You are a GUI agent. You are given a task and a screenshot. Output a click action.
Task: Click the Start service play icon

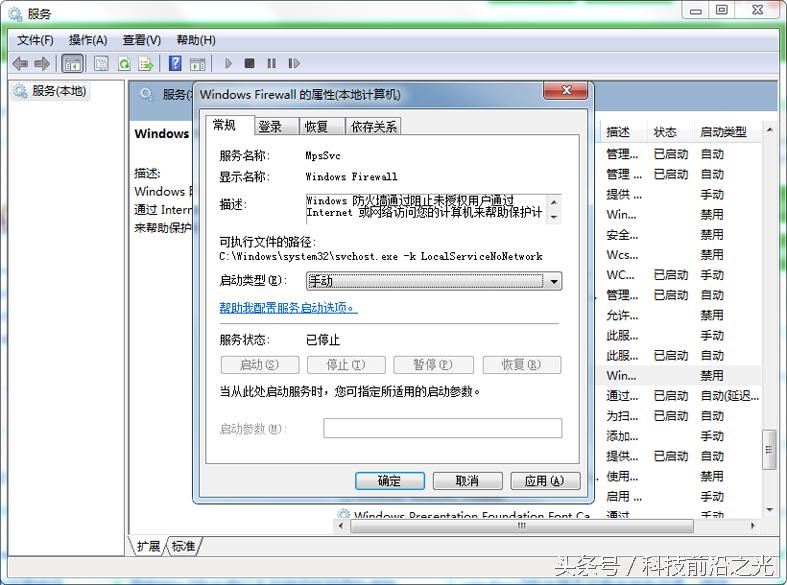click(x=228, y=63)
